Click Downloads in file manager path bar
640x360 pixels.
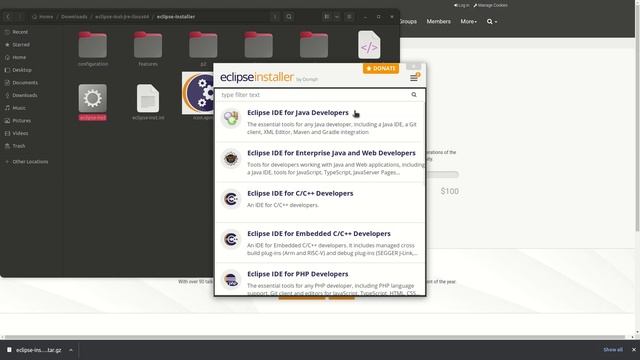(x=74, y=17)
